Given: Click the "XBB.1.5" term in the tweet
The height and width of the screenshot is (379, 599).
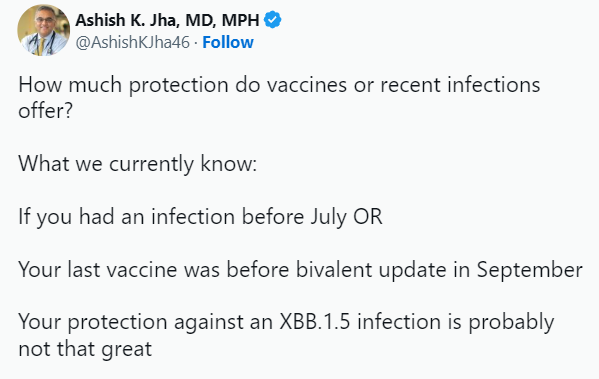Looking at the screenshot, I should click(x=315, y=322).
